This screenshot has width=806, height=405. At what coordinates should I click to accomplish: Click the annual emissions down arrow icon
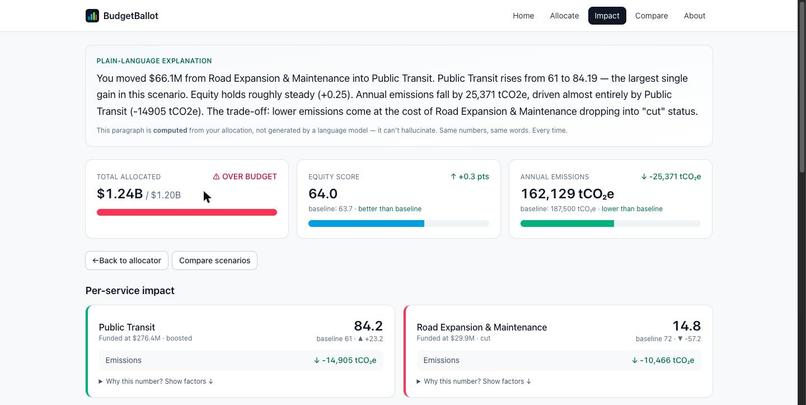(x=644, y=177)
